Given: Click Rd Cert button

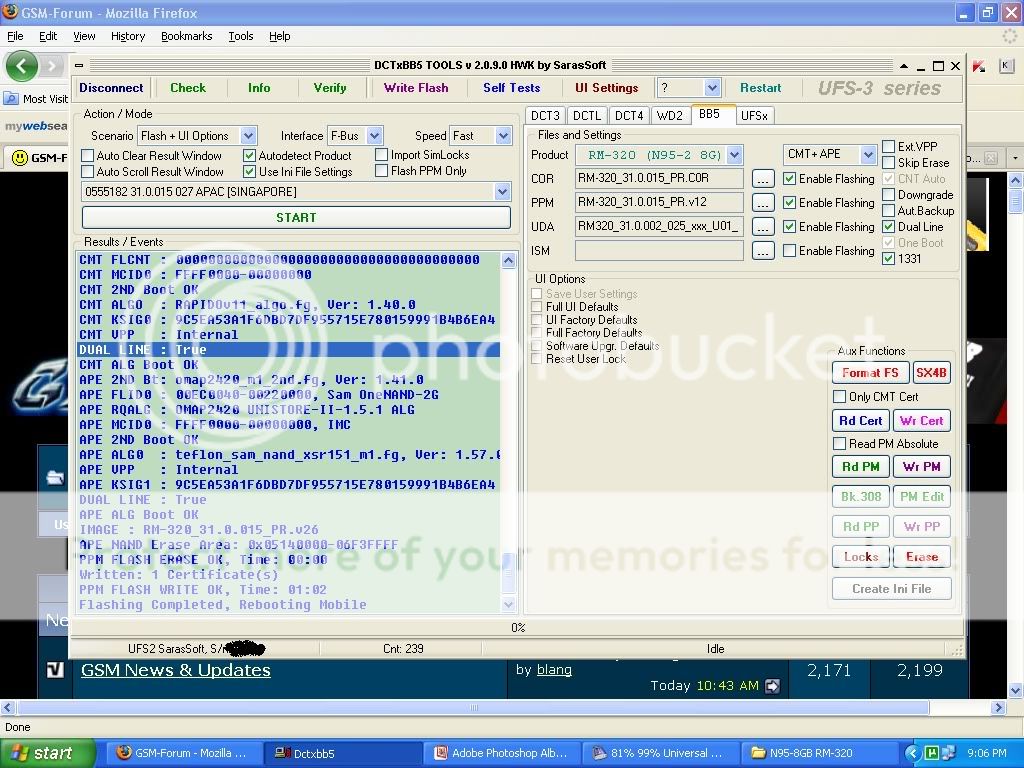Looking at the screenshot, I should [861, 421].
